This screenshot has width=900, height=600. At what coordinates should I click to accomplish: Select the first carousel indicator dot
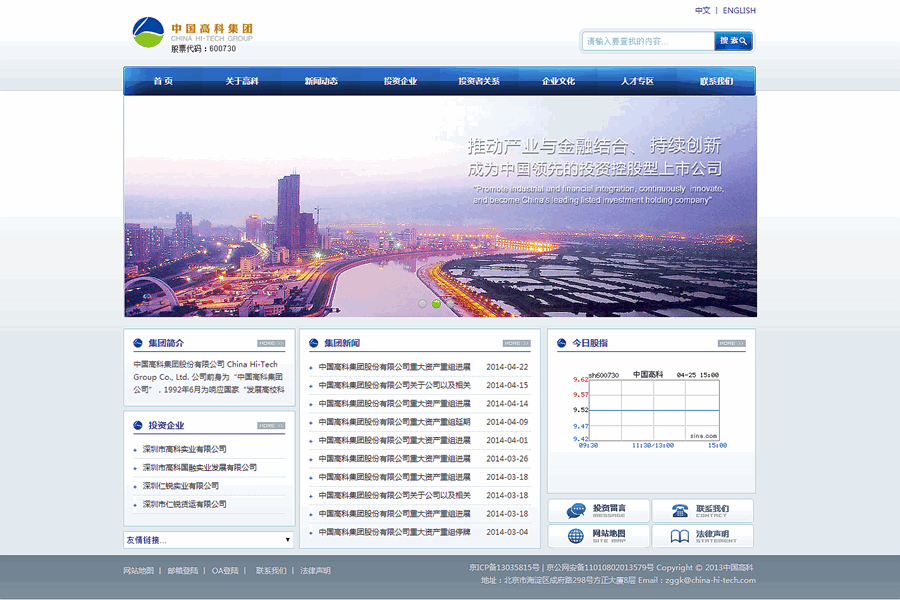421,303
